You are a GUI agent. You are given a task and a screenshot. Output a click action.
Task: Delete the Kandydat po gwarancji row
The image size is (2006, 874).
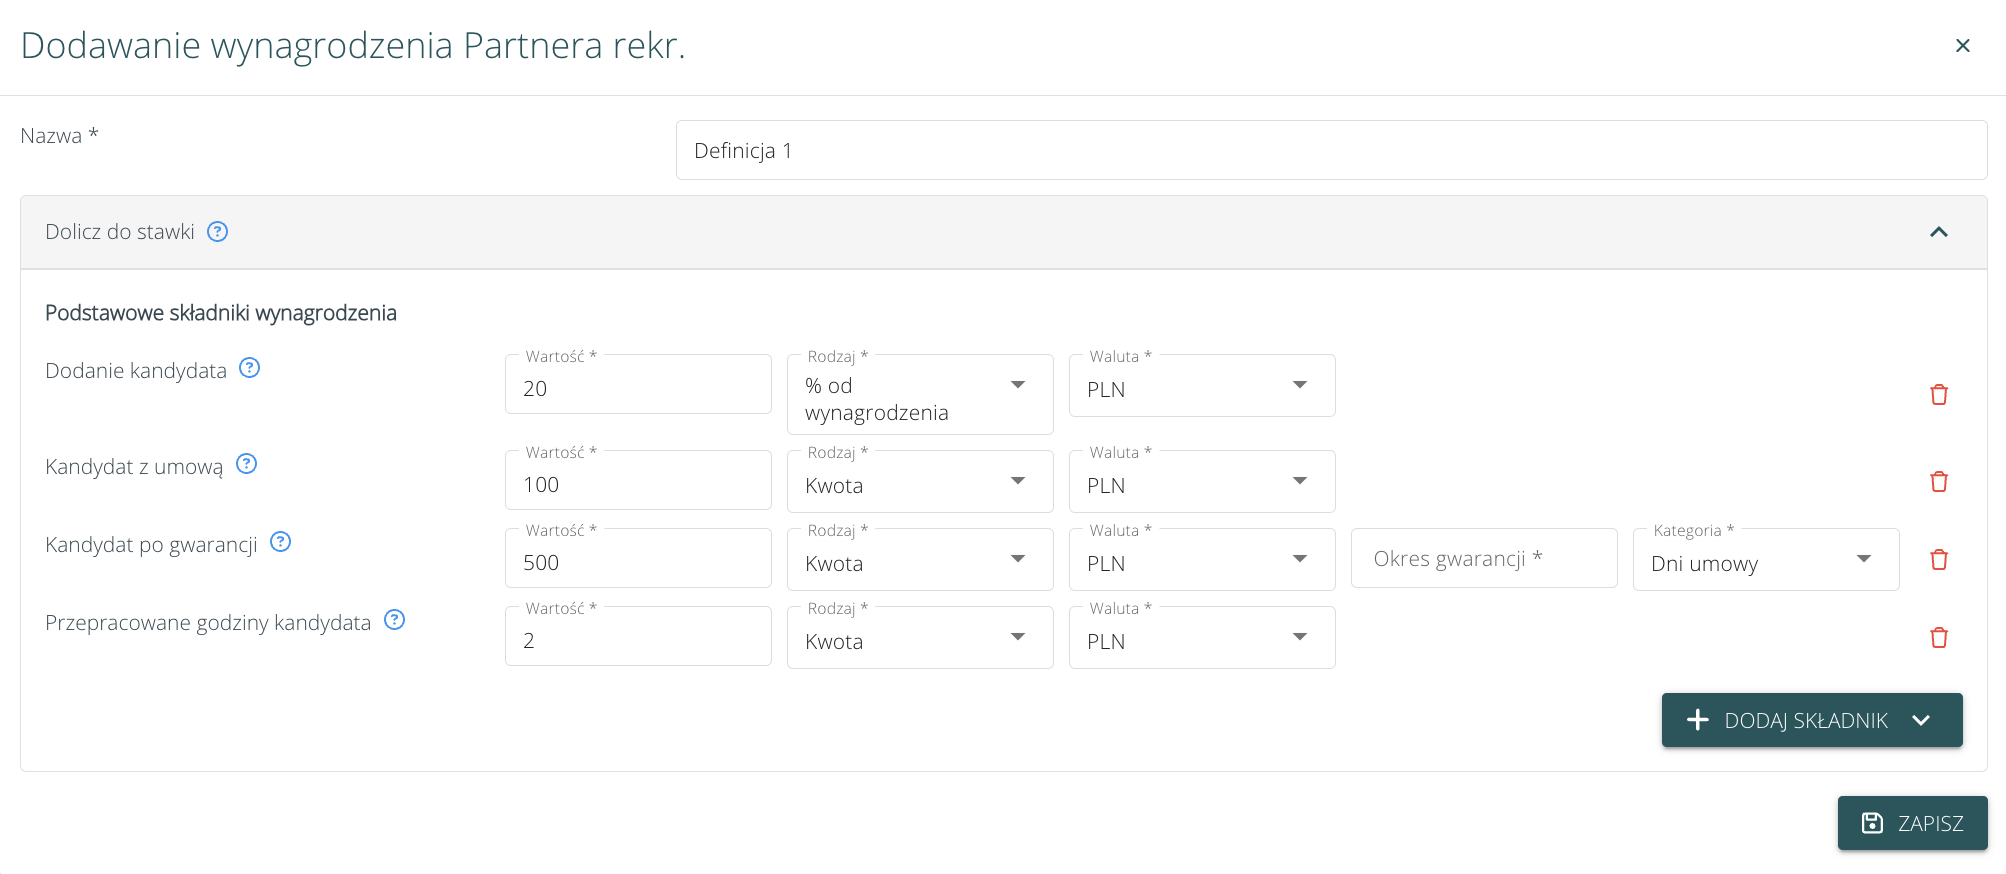click(1938, 560)
